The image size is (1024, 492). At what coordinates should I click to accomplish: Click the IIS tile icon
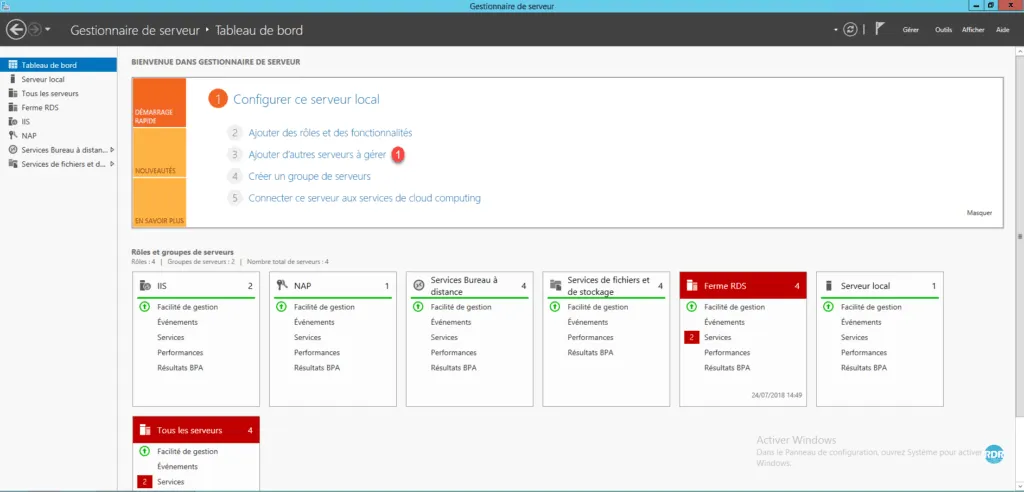coord(146,286)
